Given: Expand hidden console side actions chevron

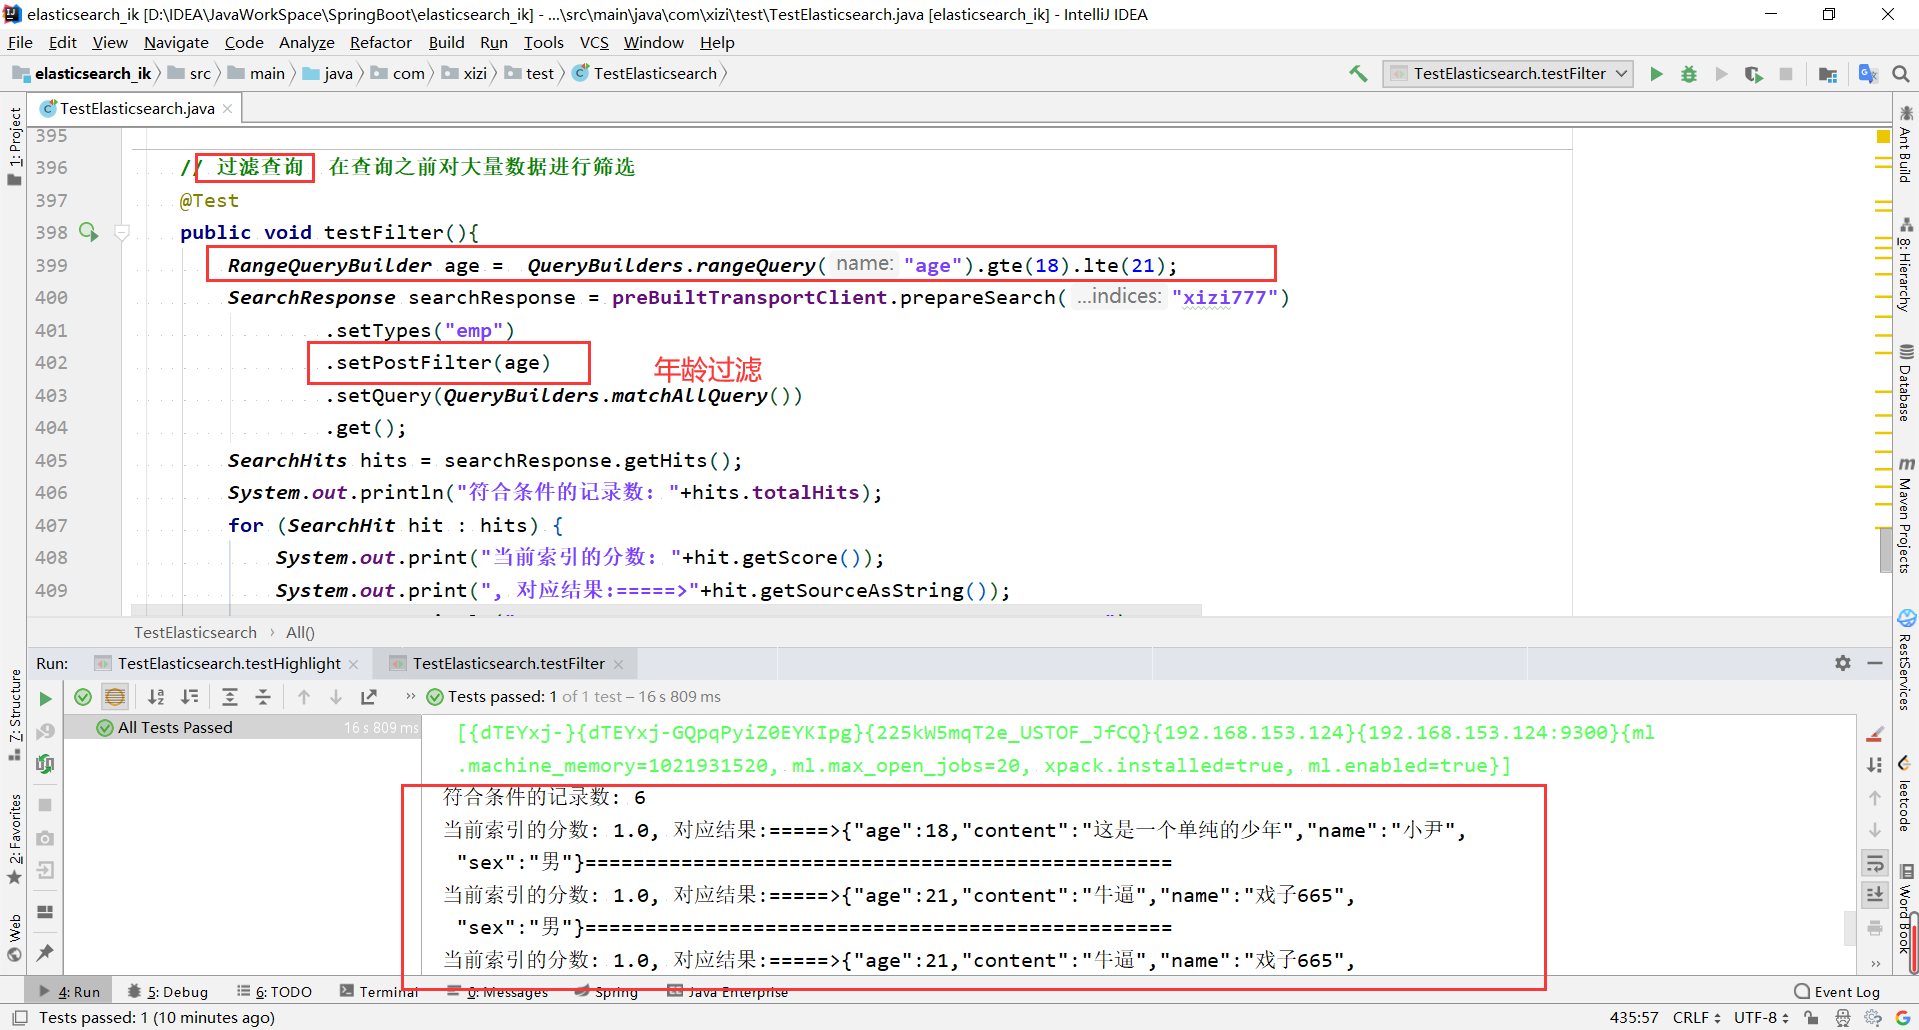Looking at the screenshot, I should click(x=1875, y=963).
